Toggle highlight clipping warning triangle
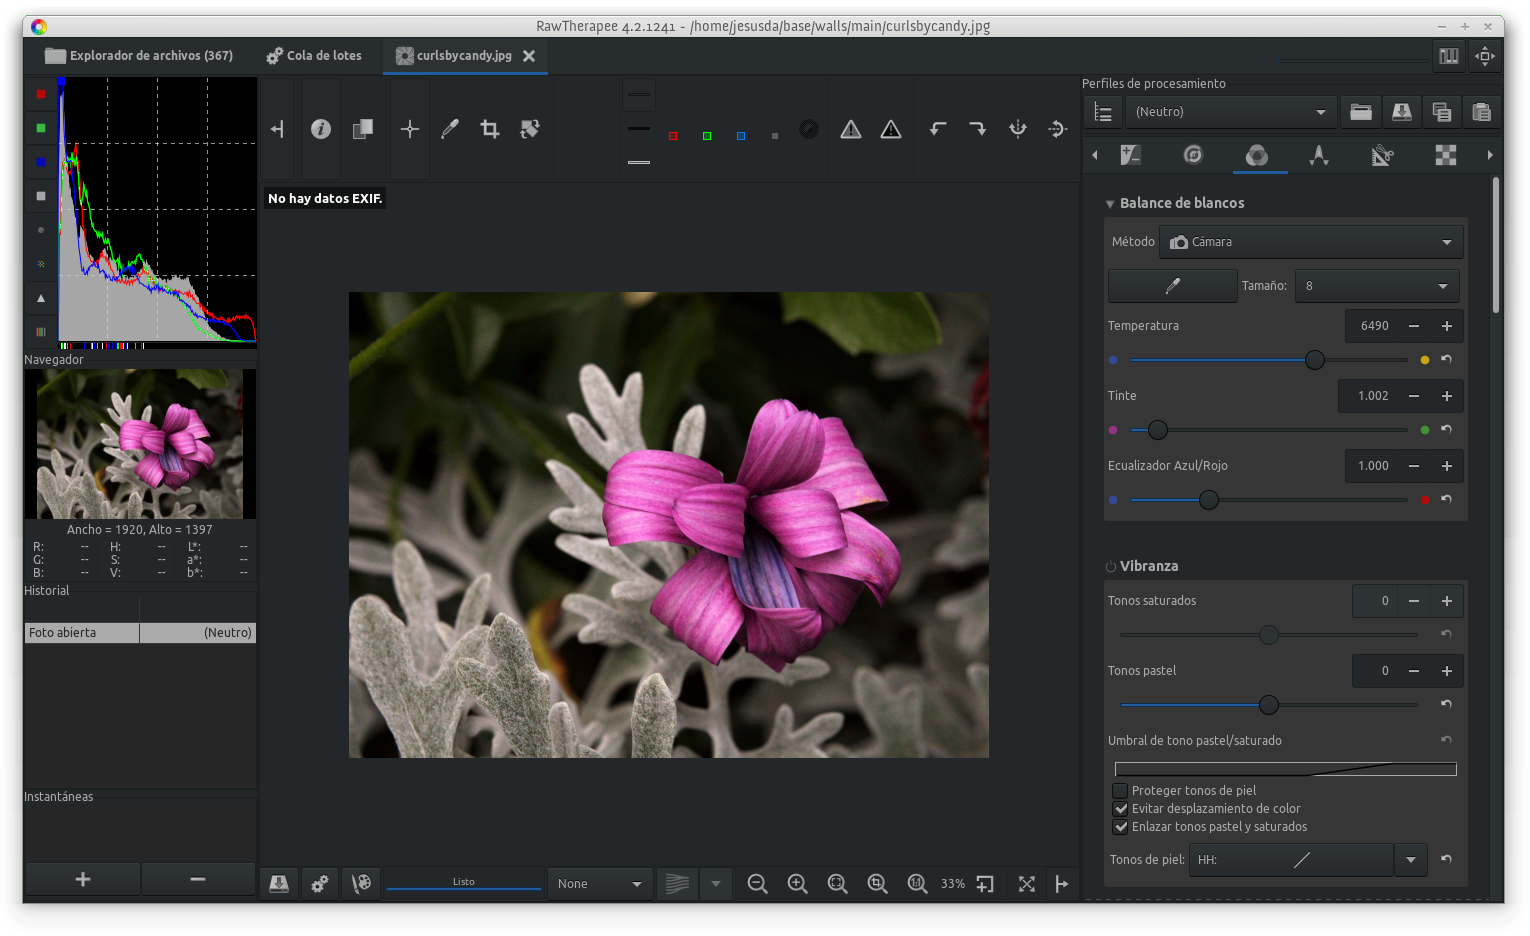This screenshot has width=1530, height=936. pyautogui.click(x=851, y=129)
